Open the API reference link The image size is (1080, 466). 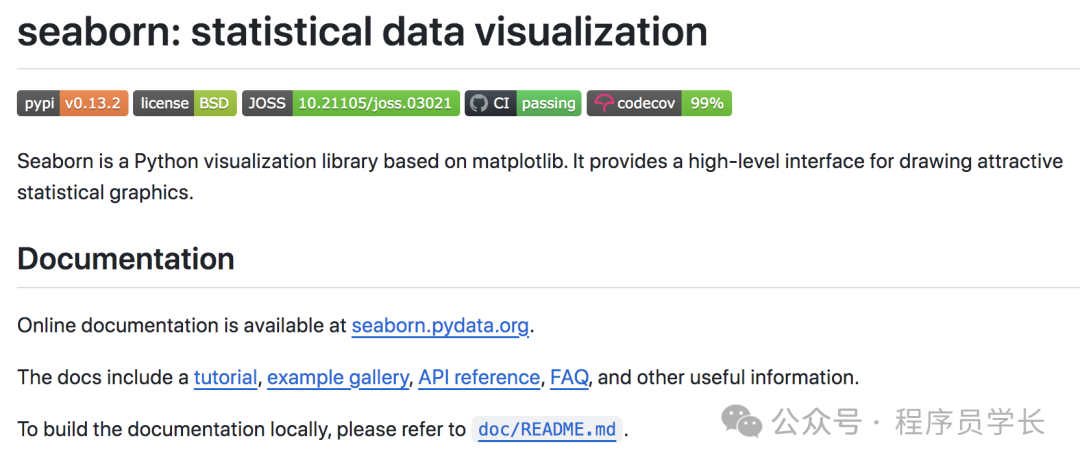click(479, 378)
